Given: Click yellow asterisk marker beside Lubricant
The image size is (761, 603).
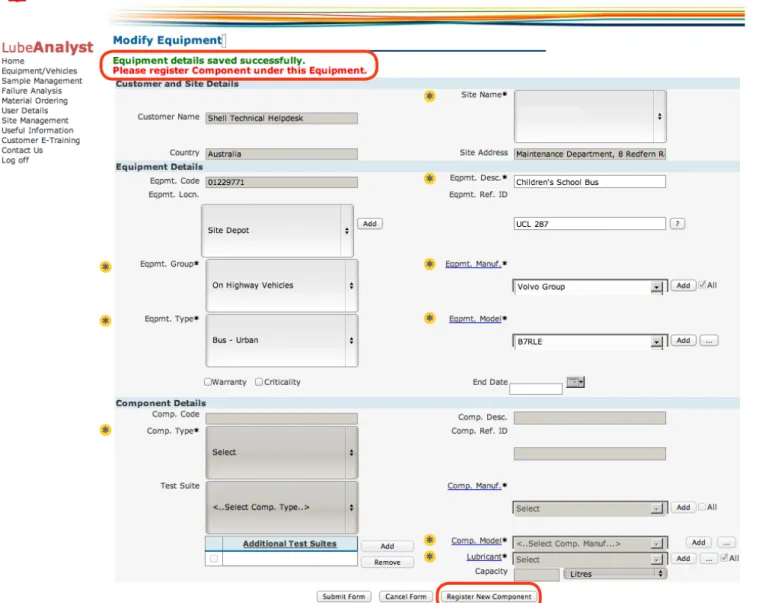Looking at the screenshot, I should (x=430, y=556).
